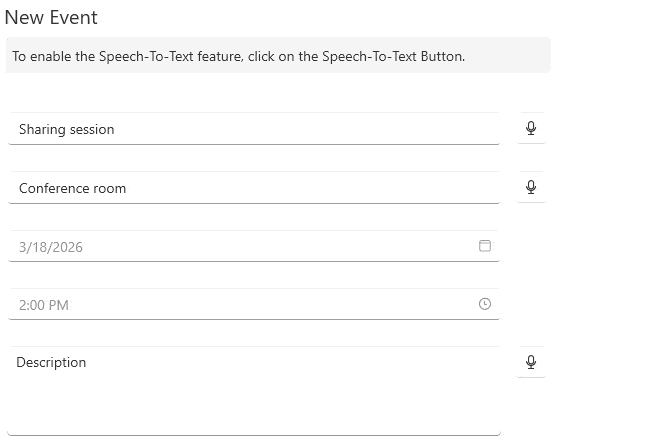Image resolution: width=652 pixels, height=446 pixels.
Task: Click the Description placeholder label
Action: pyautogui.click(x=51, y=362)
